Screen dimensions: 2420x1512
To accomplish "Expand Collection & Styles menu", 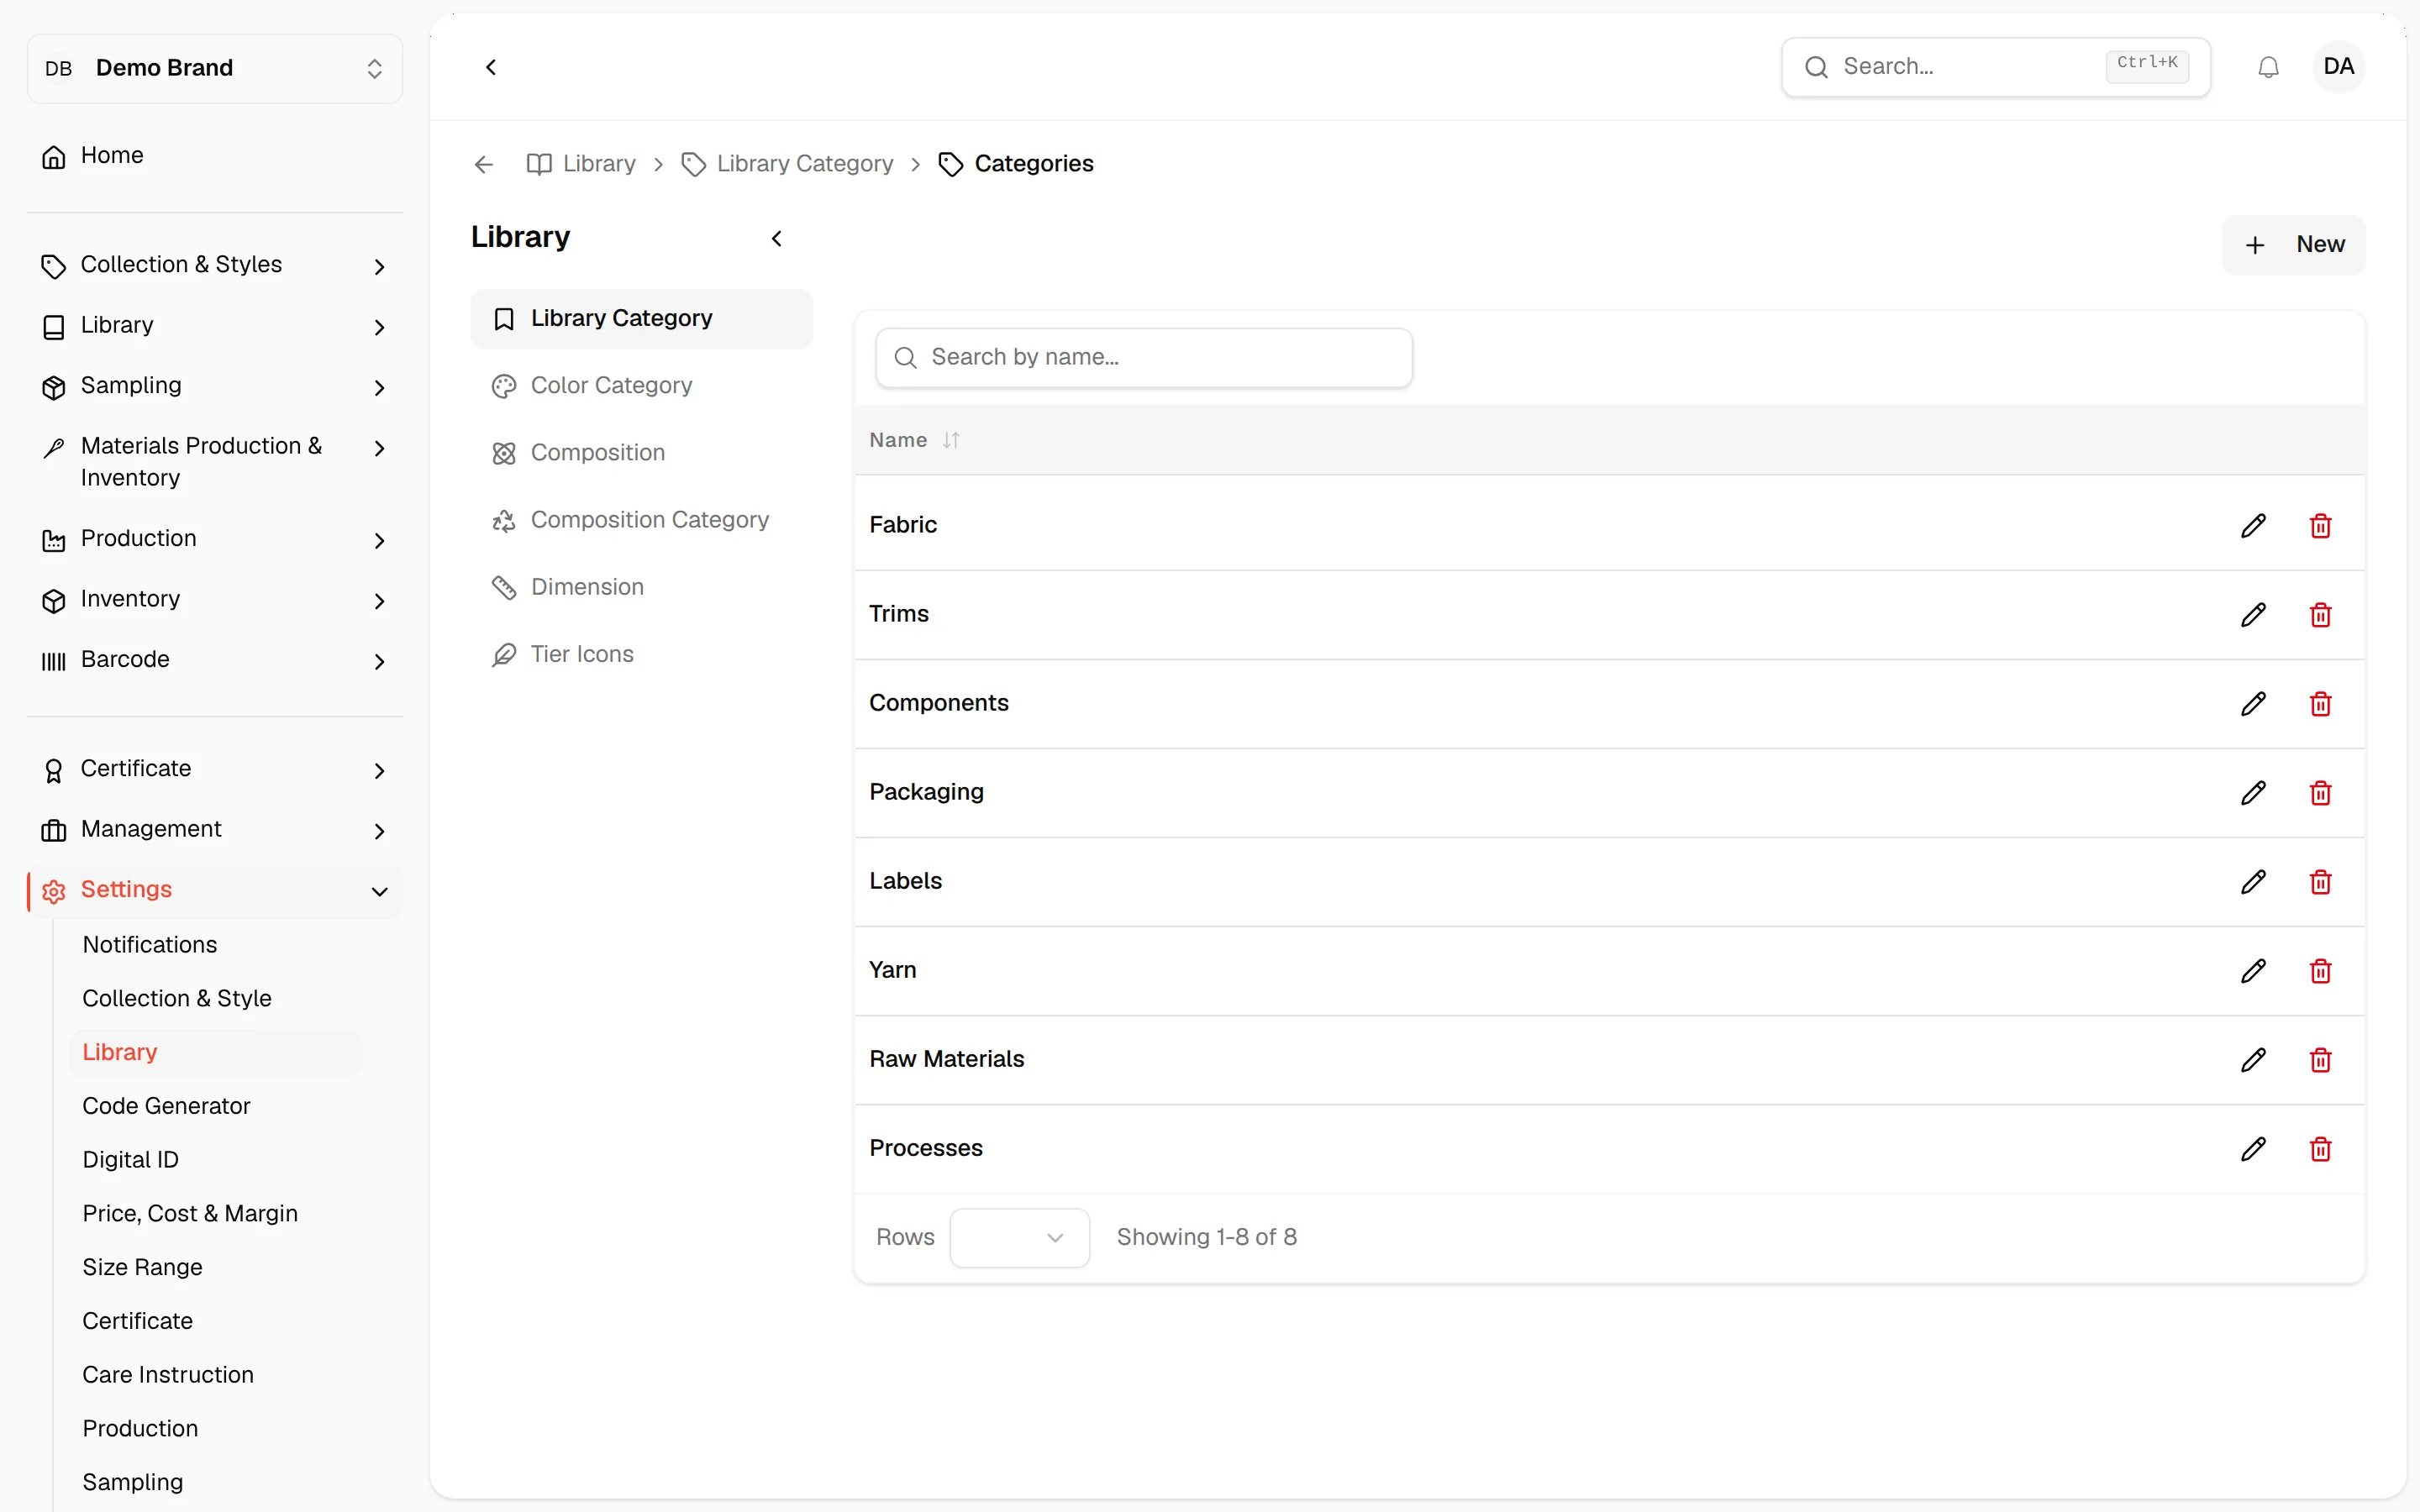I will pos(215,265).
